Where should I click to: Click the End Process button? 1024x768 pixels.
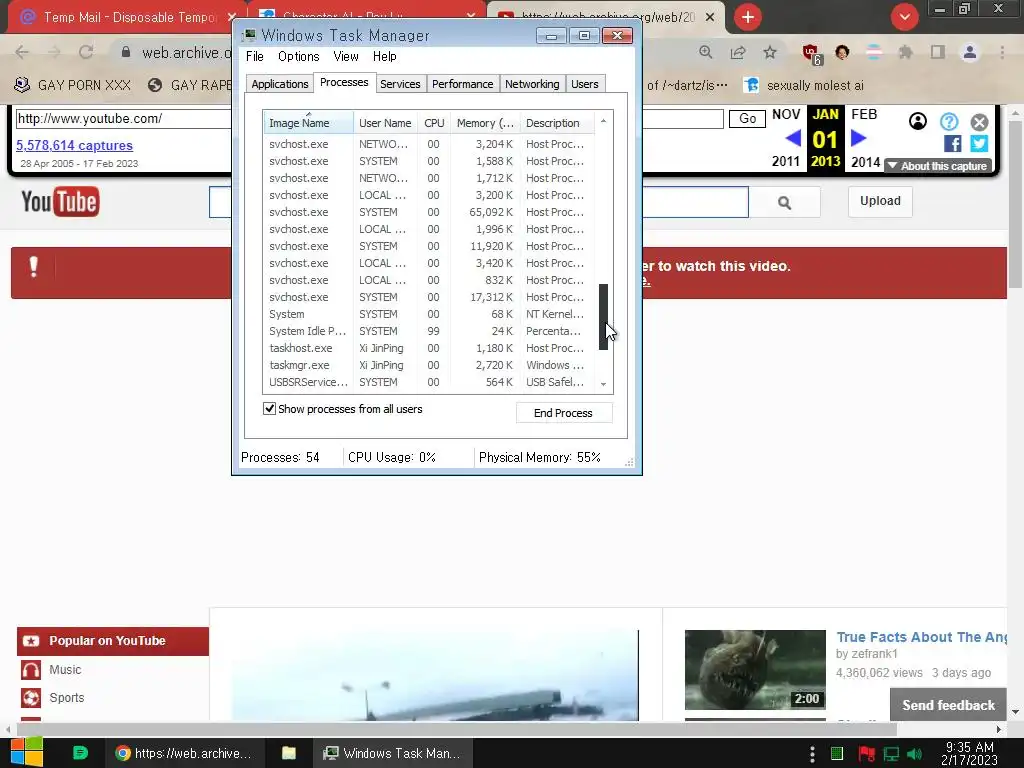click(564, 413)
